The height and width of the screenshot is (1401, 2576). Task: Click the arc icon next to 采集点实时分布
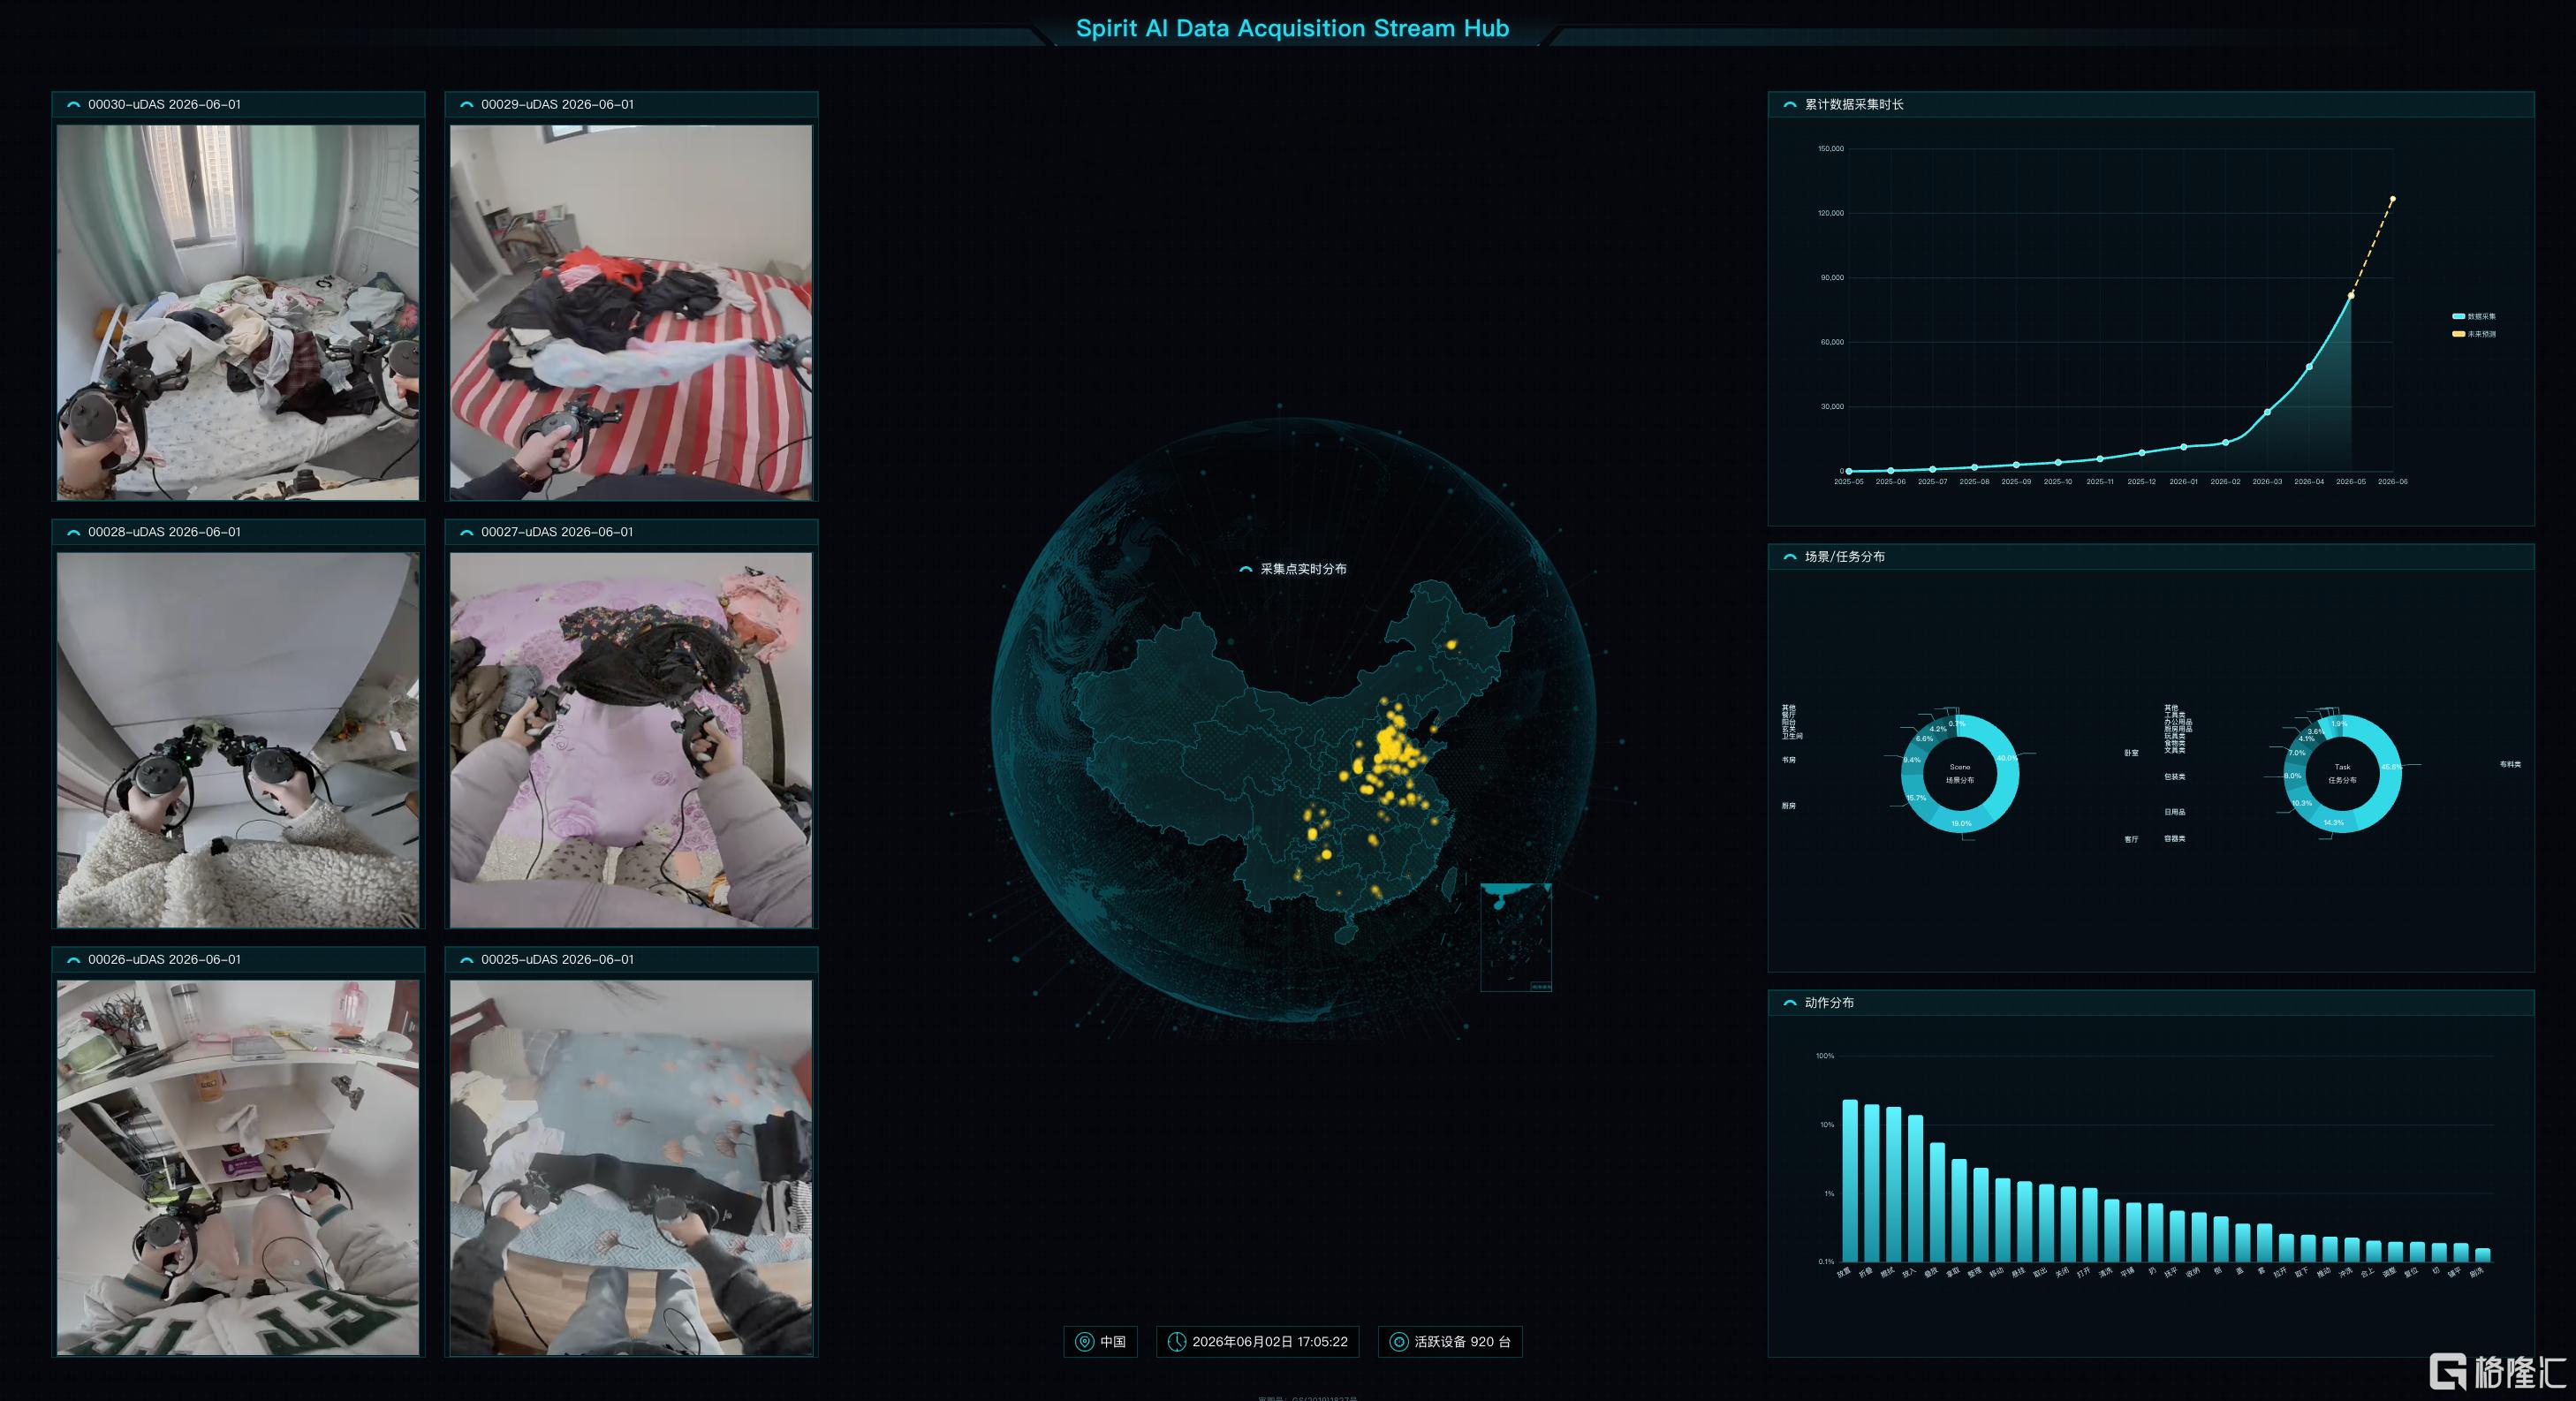(1246, 569)
